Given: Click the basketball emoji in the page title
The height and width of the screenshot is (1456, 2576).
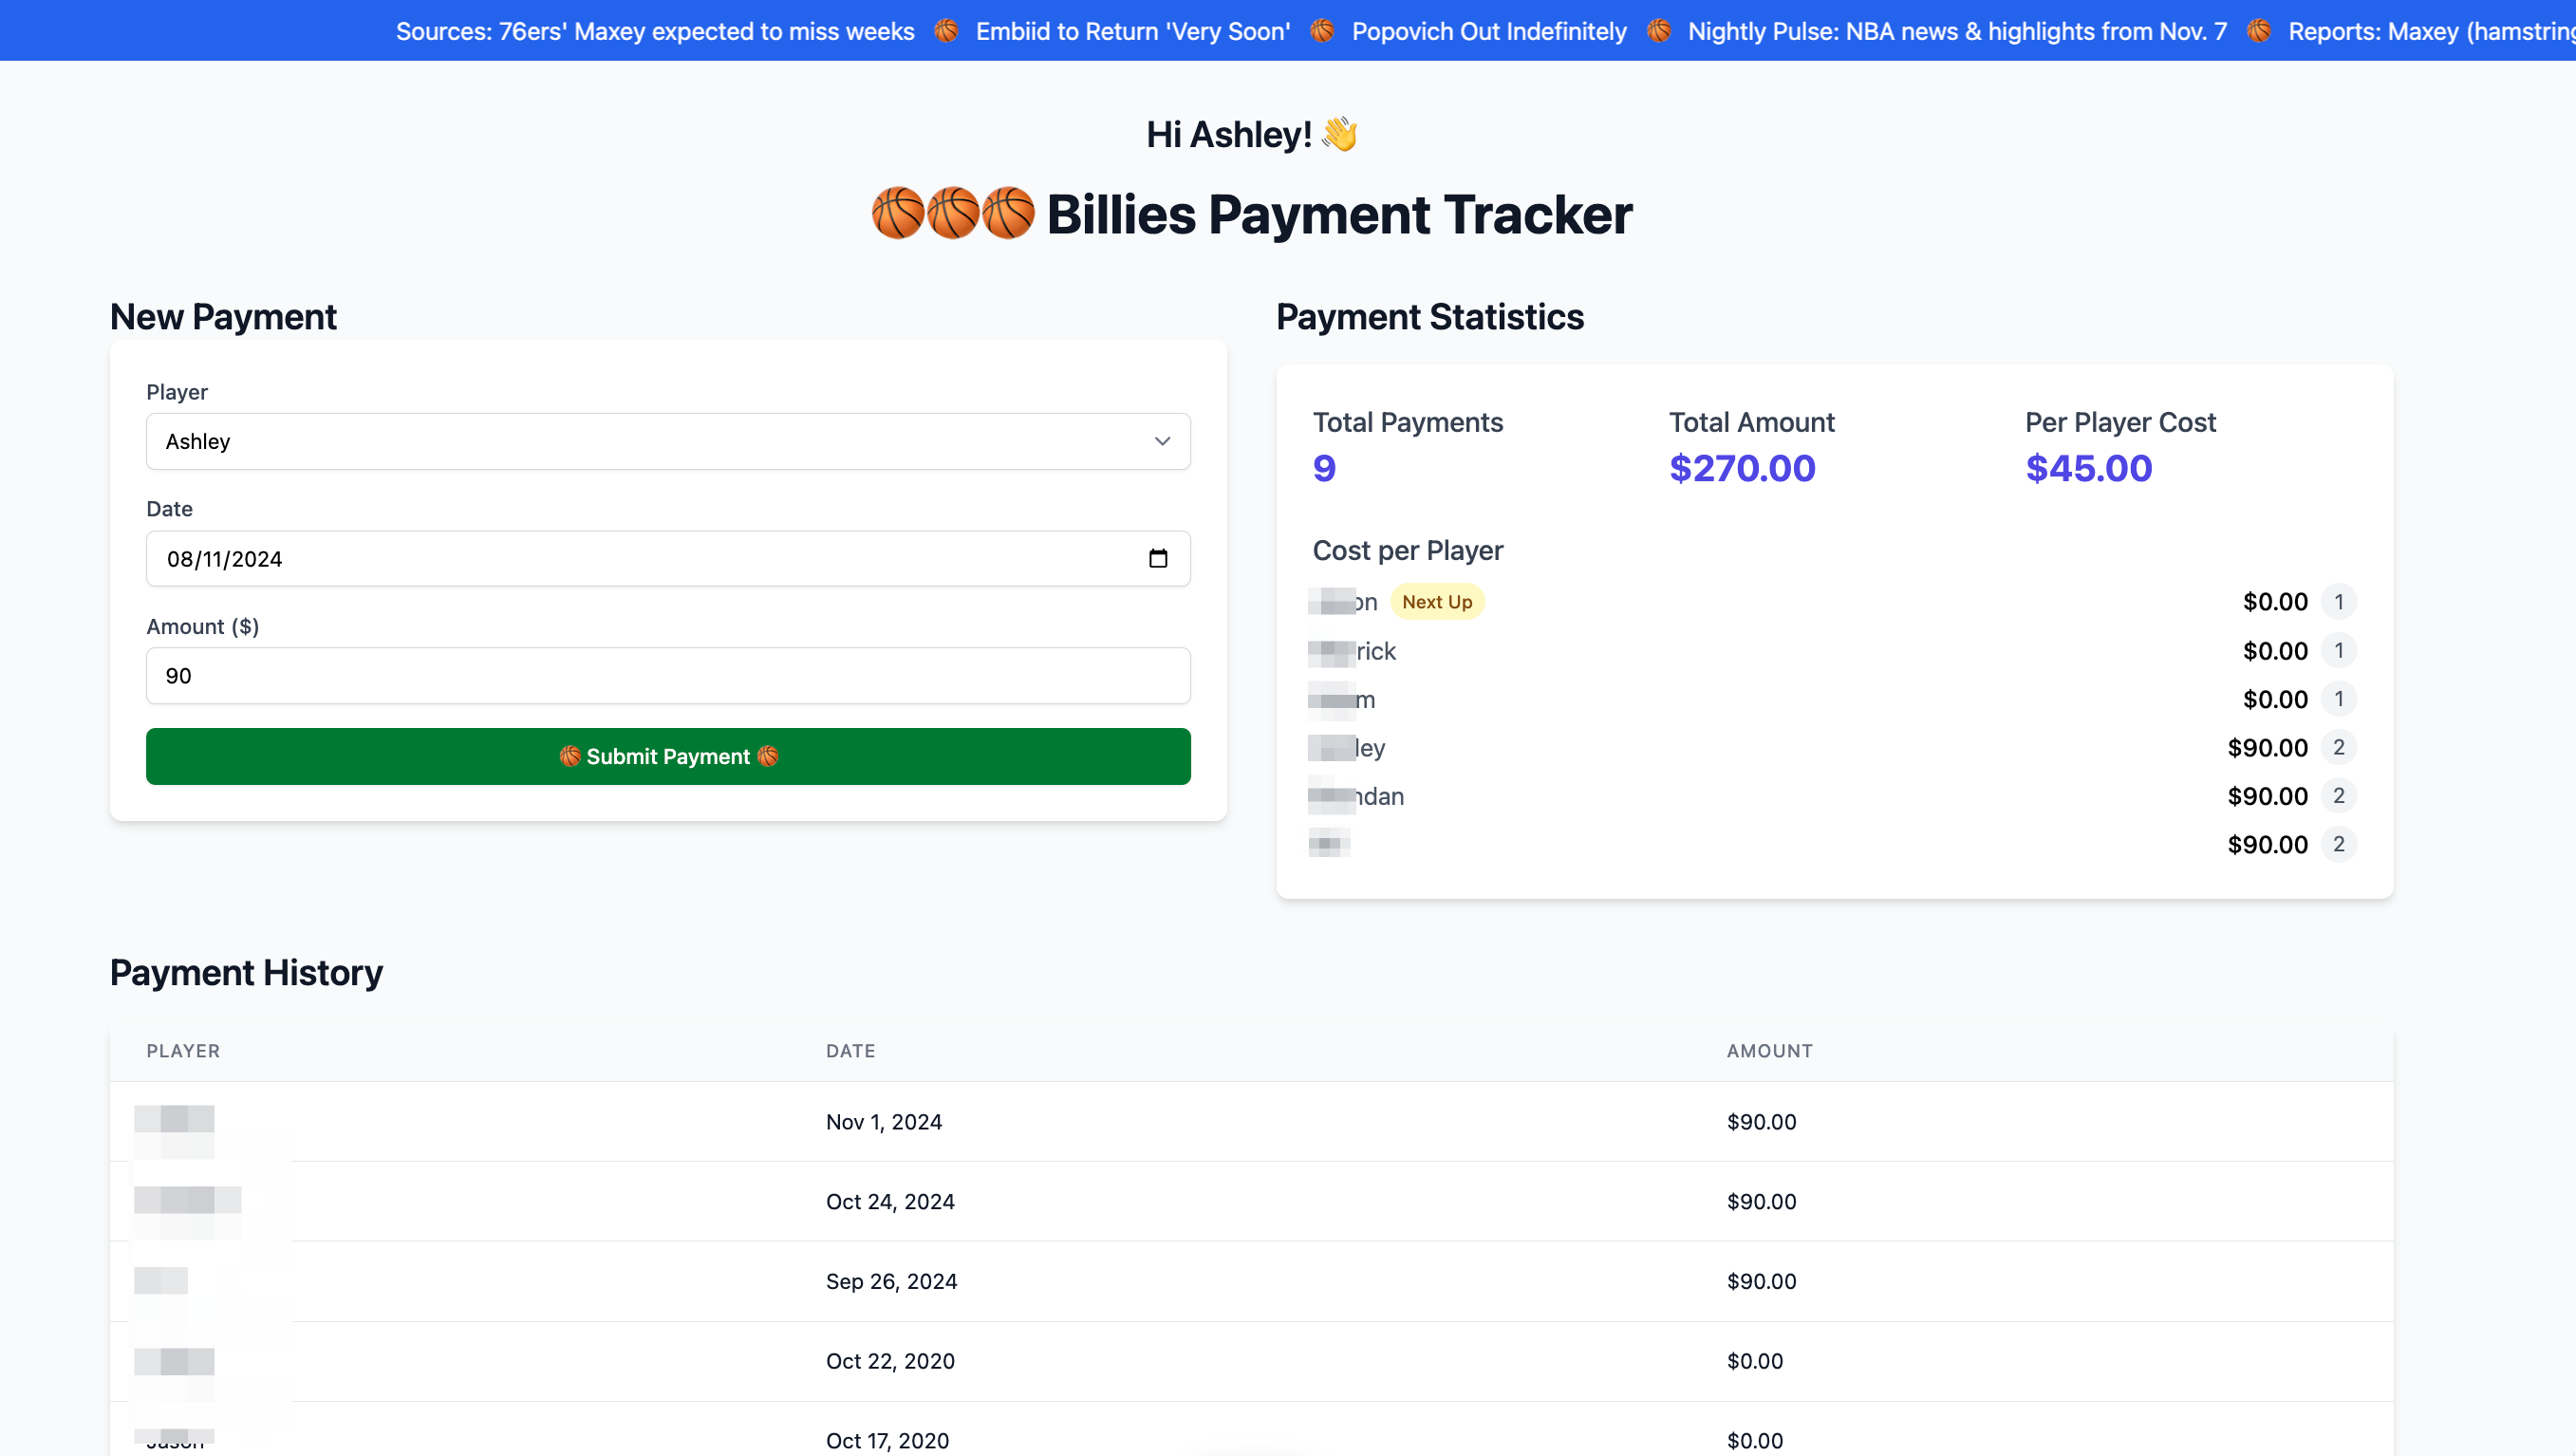Looking at the screenshot, I should pos(897,213).
